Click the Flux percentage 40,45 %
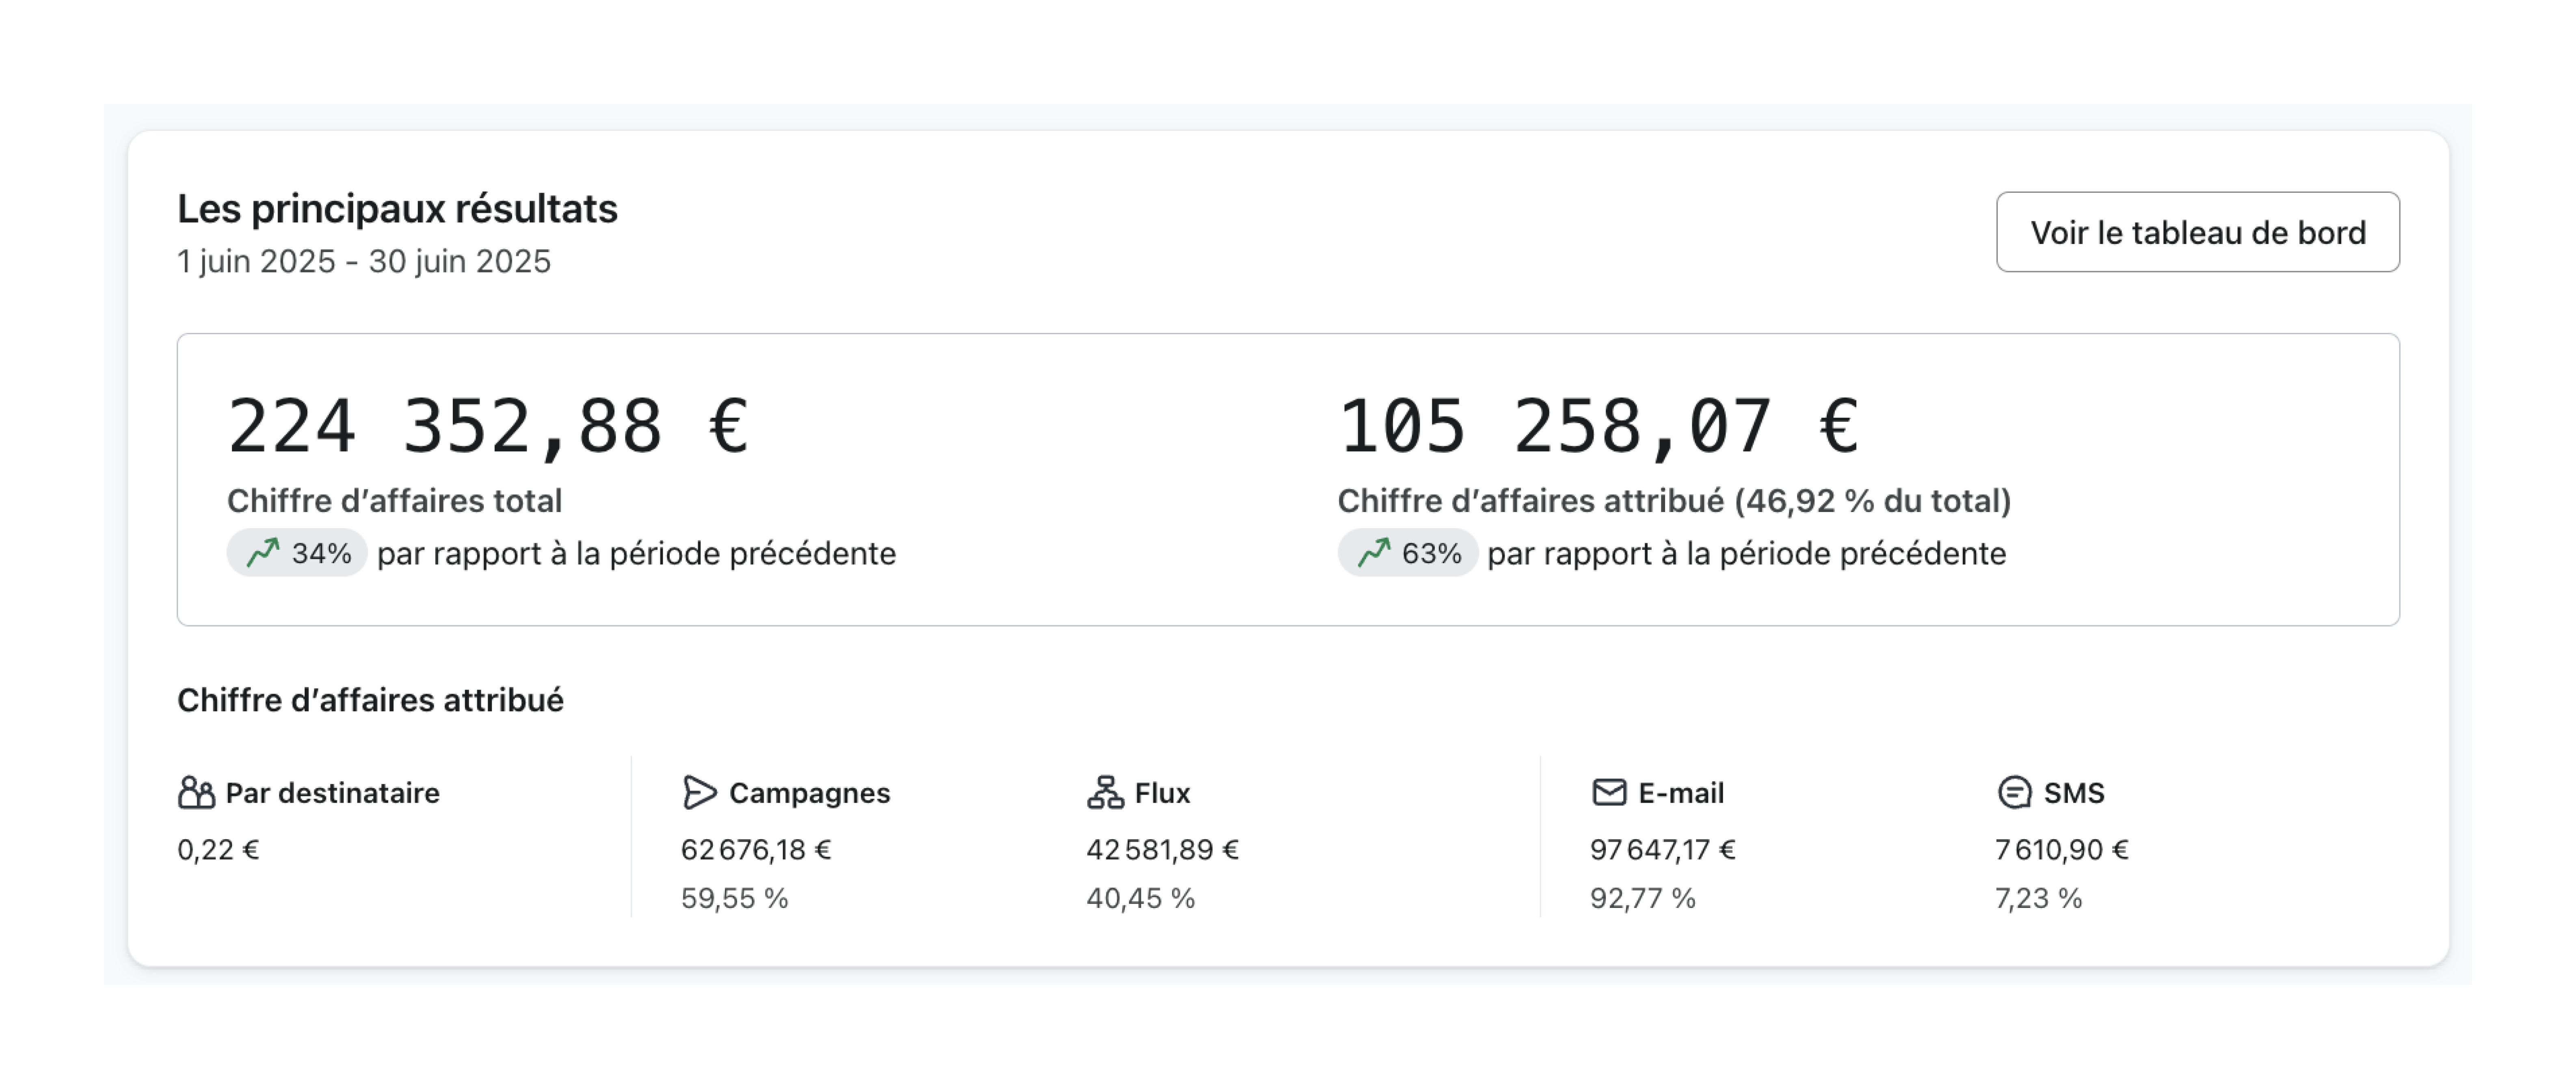The image size is (2576, 1089). 1141,898
